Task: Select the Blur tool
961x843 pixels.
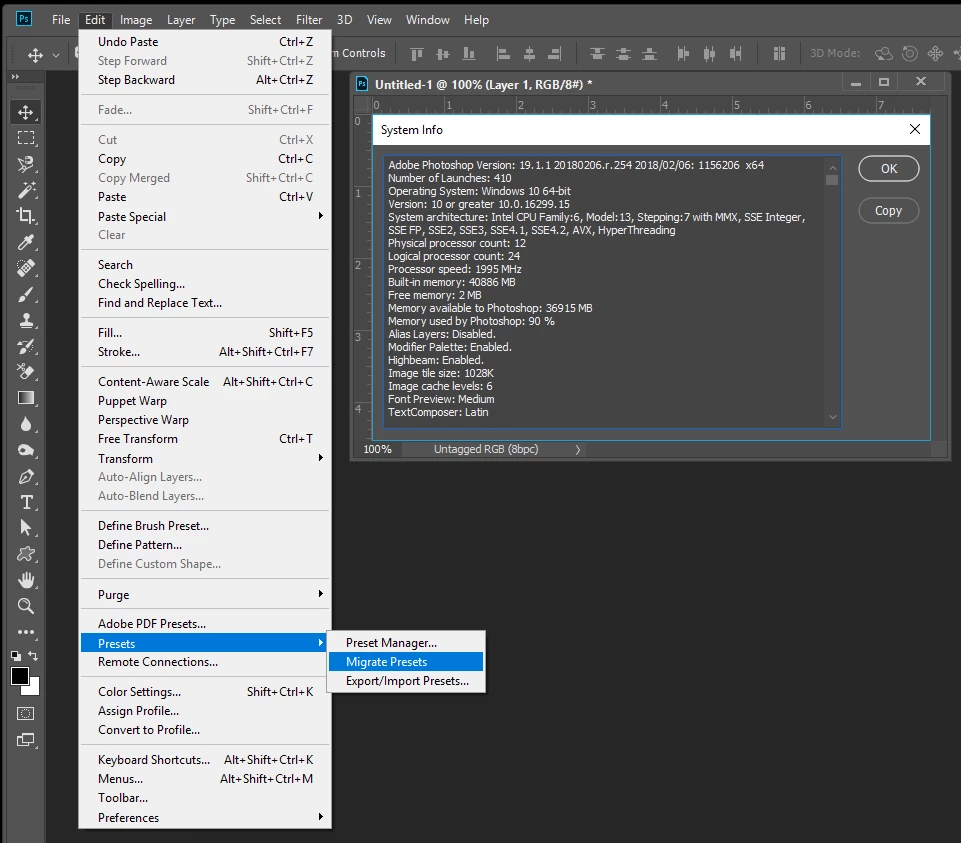Action: click(26, 424)
